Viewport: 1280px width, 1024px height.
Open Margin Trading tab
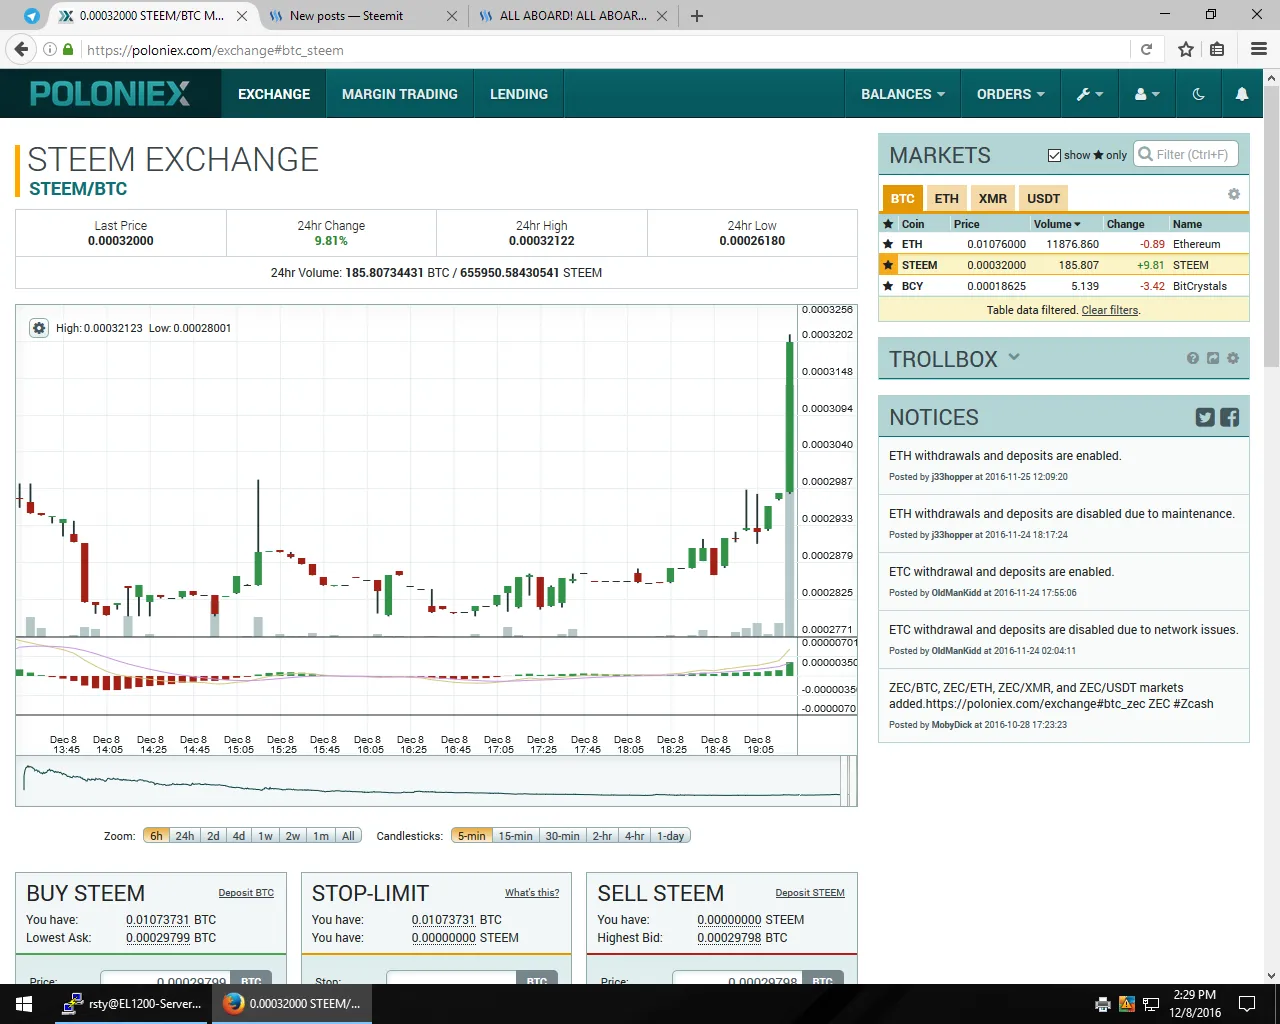point(400,94)
